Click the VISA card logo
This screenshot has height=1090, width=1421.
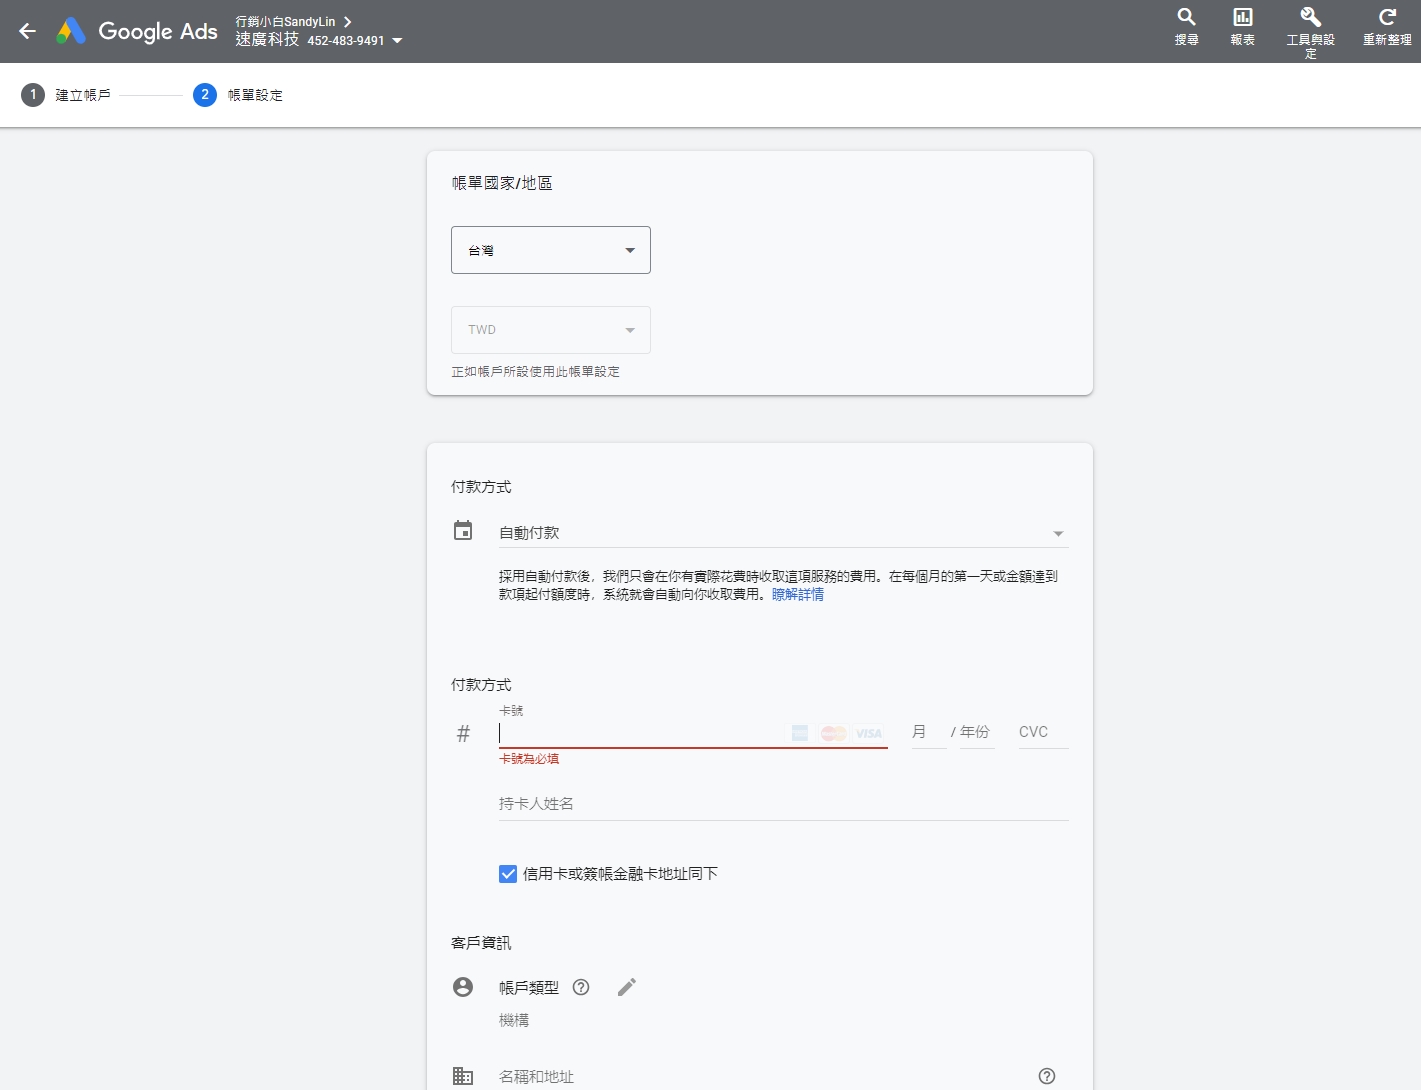[869, 733]
